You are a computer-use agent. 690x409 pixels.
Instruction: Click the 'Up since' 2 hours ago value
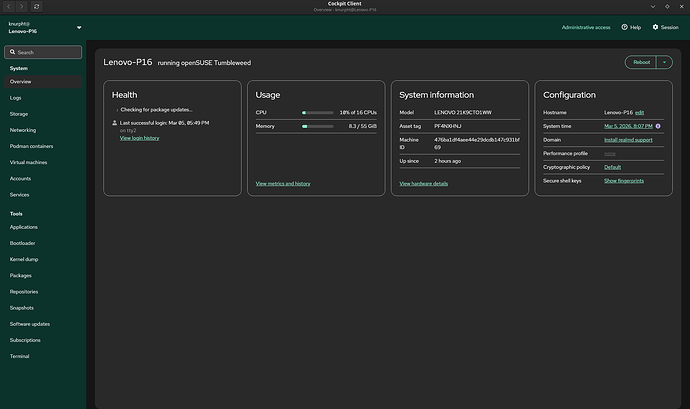[x=447, y=161]
